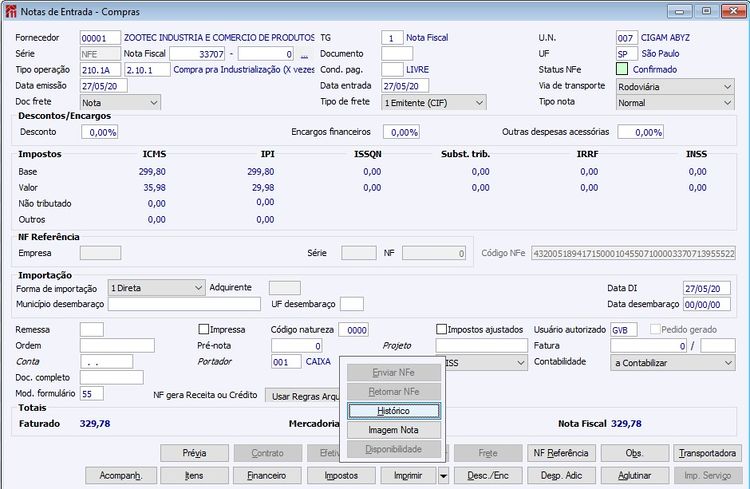Open the Tipo nota dropdown
This screenshot has height=489, width=750.
(x=675, y=103)
